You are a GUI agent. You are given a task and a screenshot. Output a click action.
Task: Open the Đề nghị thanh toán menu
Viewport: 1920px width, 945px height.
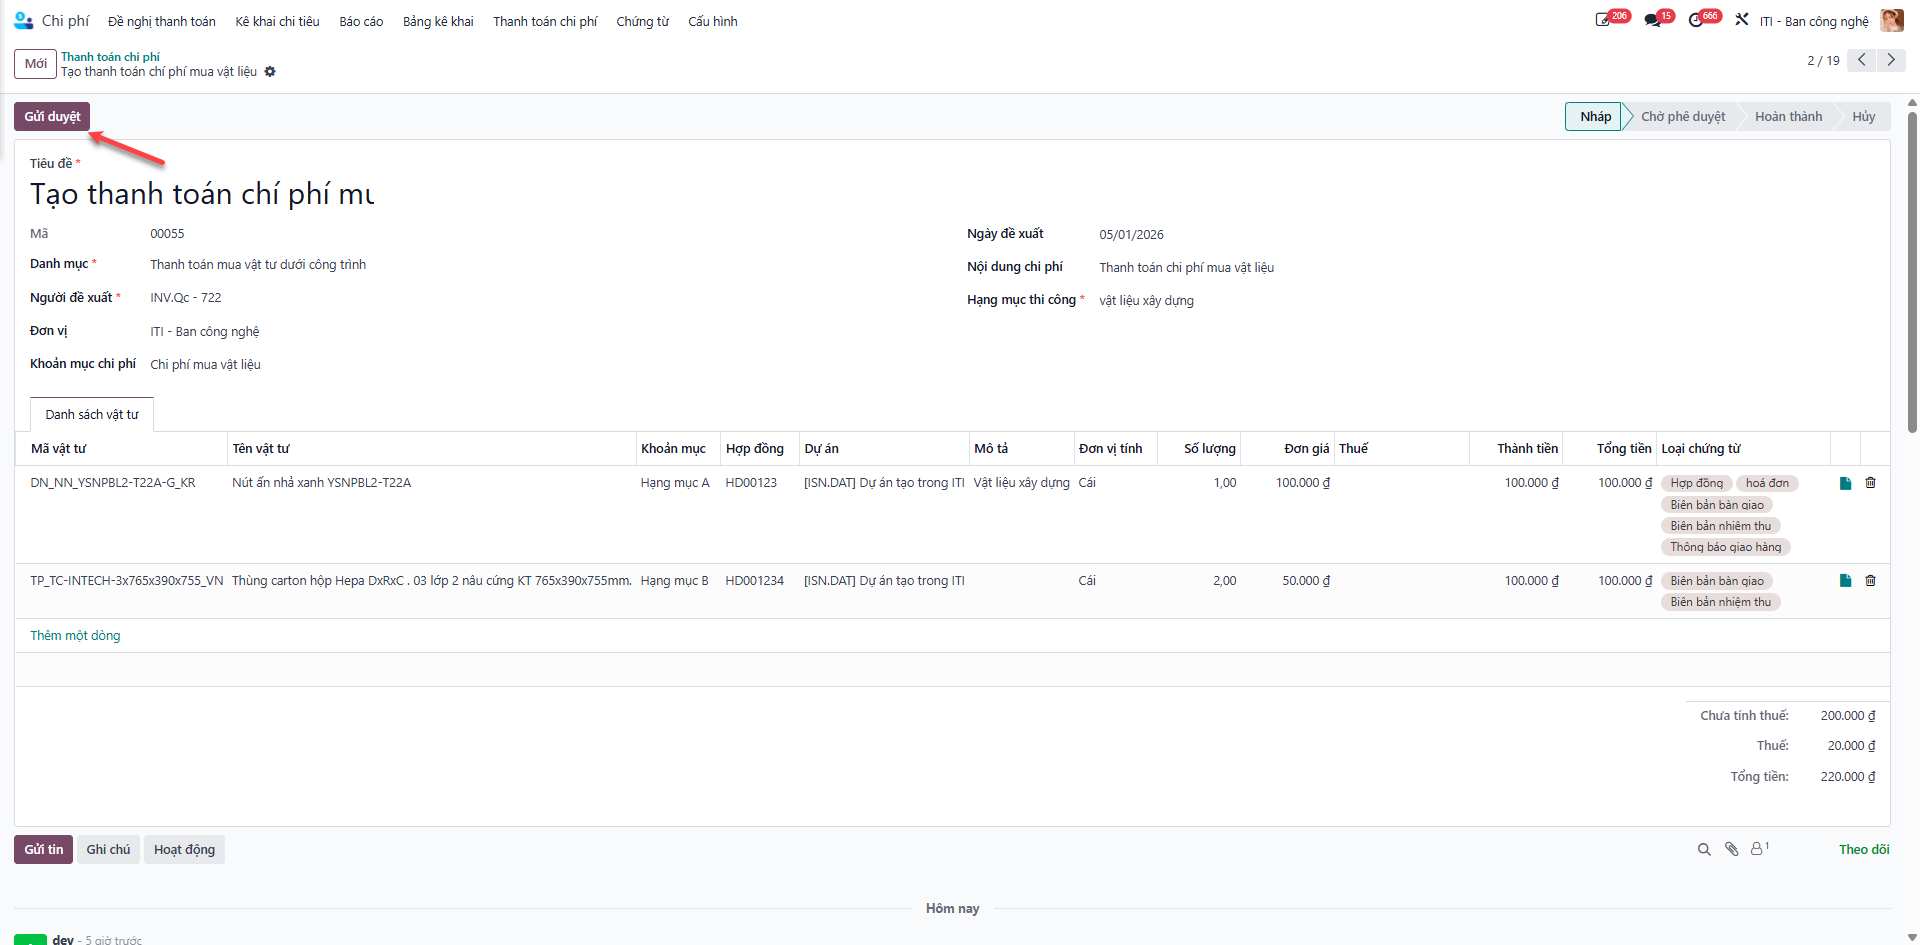pyautogui.click(x=162, y=21)
